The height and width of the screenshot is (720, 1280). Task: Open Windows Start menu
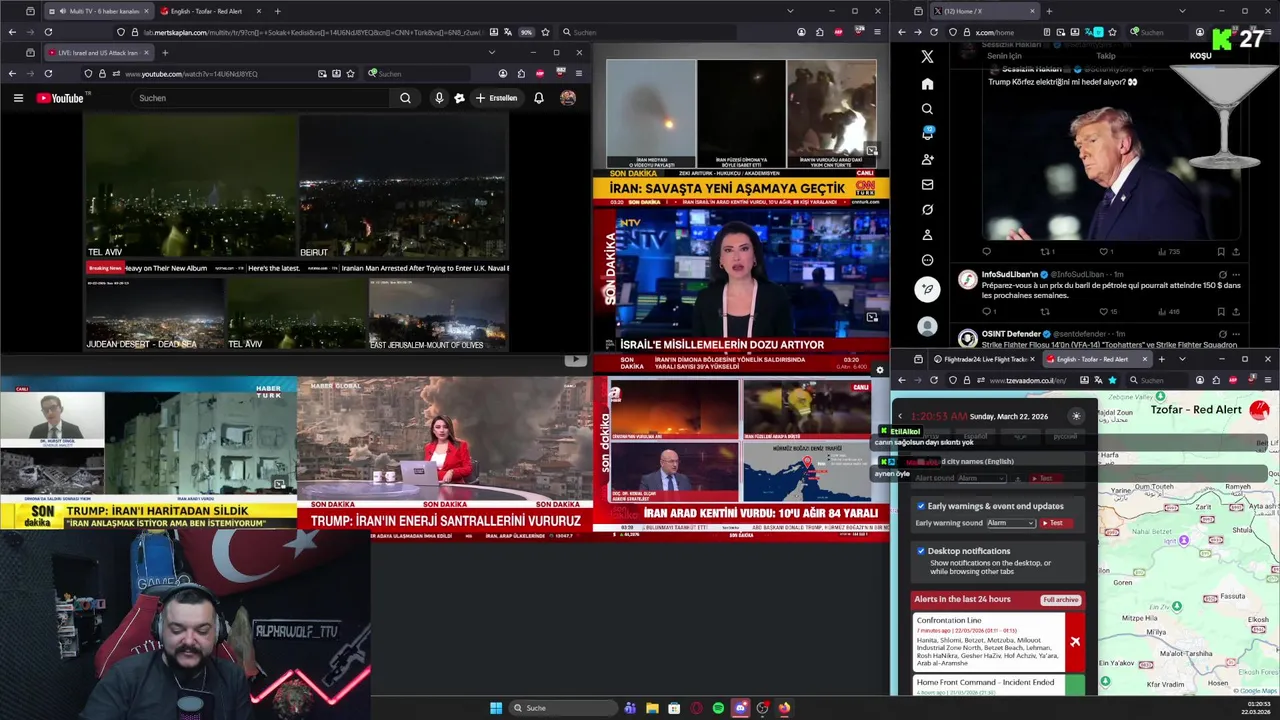496,708
